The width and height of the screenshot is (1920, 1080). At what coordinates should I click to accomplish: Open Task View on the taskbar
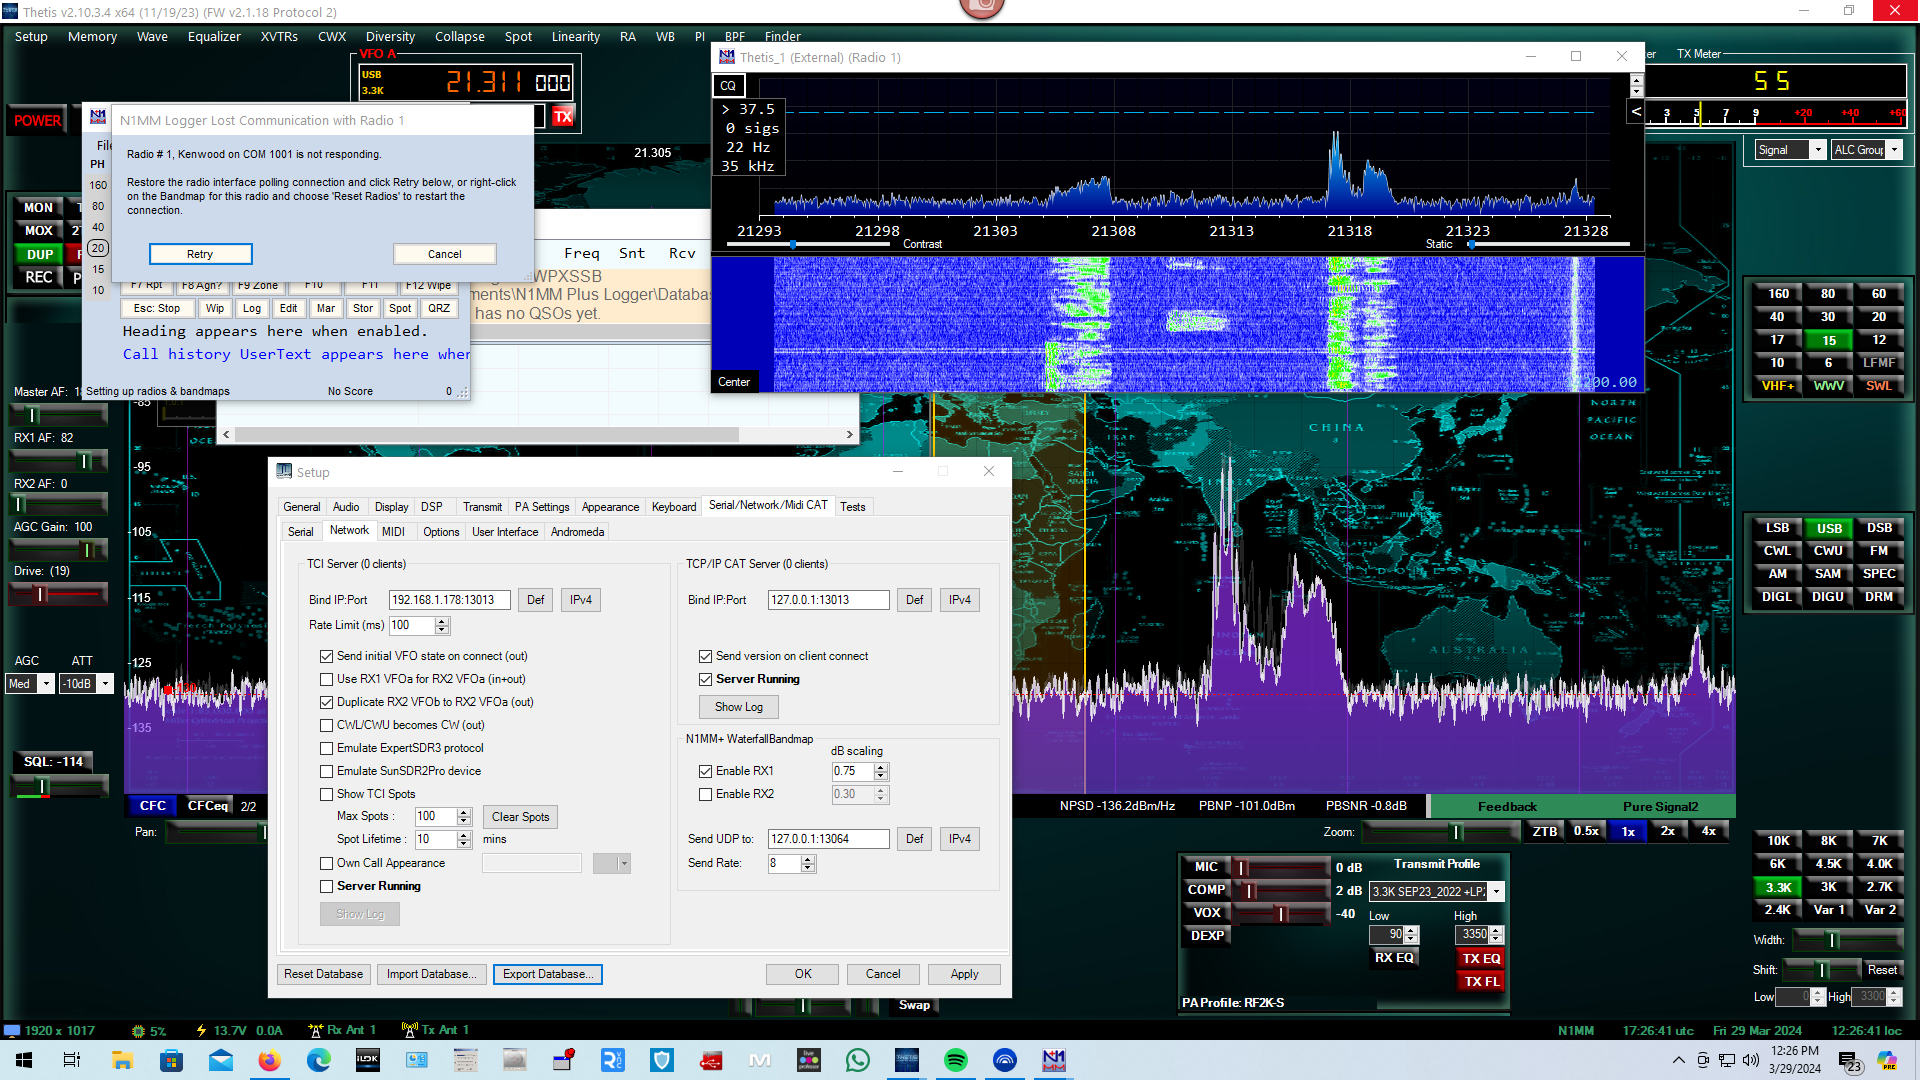pyautogui.click(x=72, y=1060)
